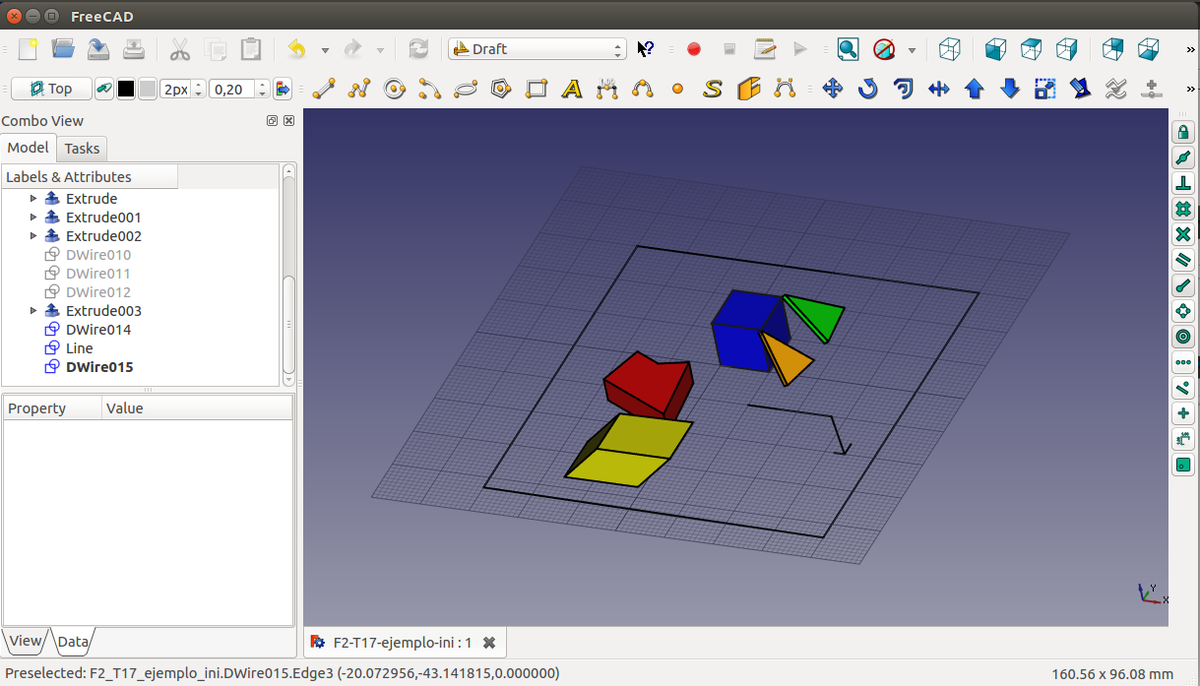Viewport: 1200px width, 686px height.
Task: Select the Draft Line tool
Action: pos(322,89)
